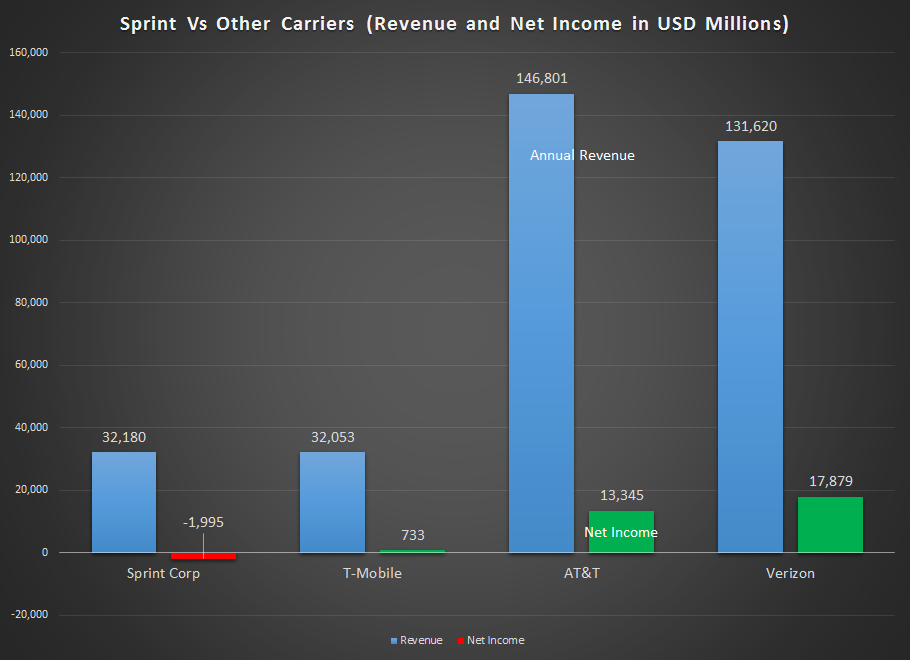
Task: Select the 32,053 data label
Action: [x=333, y=437]
